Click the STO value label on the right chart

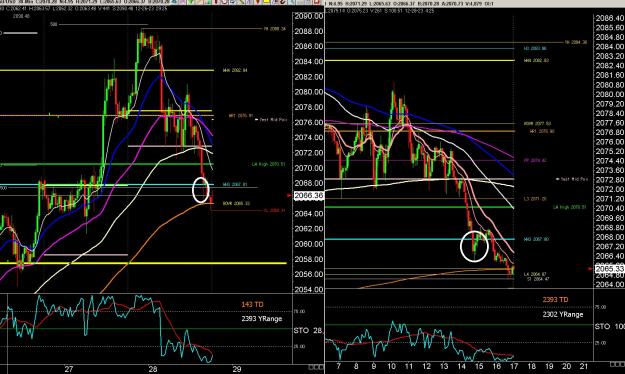tap(610, 327)
